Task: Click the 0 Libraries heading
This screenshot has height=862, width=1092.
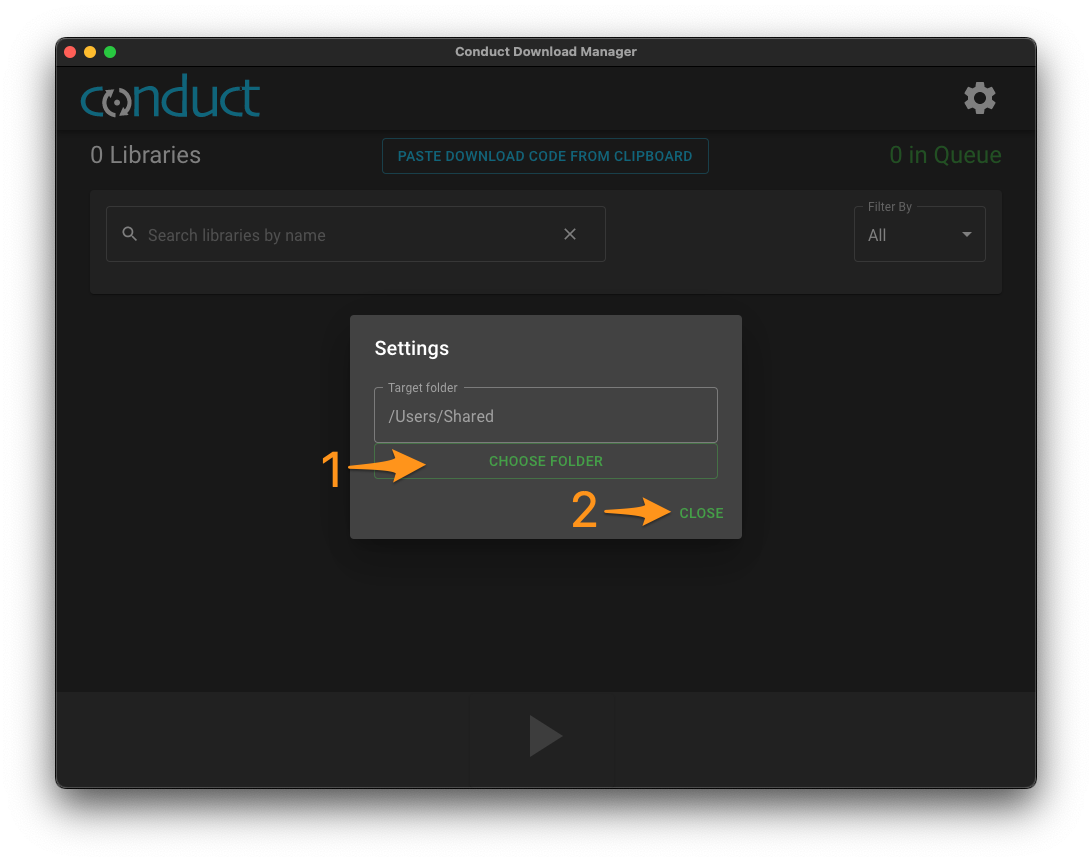Action: pyautogui.click(x=146, y=155)
